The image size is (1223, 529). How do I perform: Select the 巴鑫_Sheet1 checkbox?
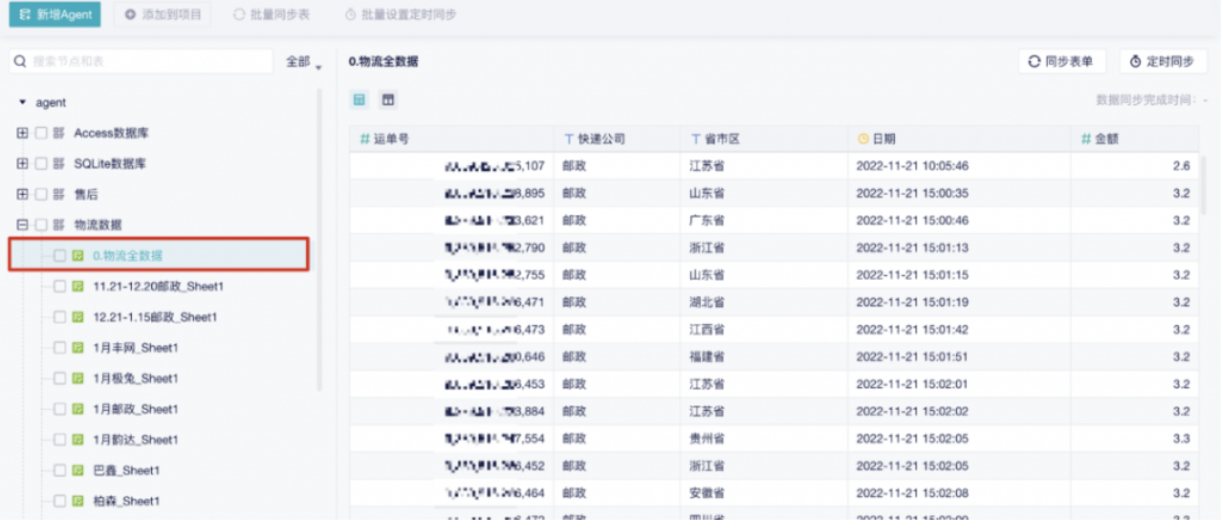[x=59, y=471]
